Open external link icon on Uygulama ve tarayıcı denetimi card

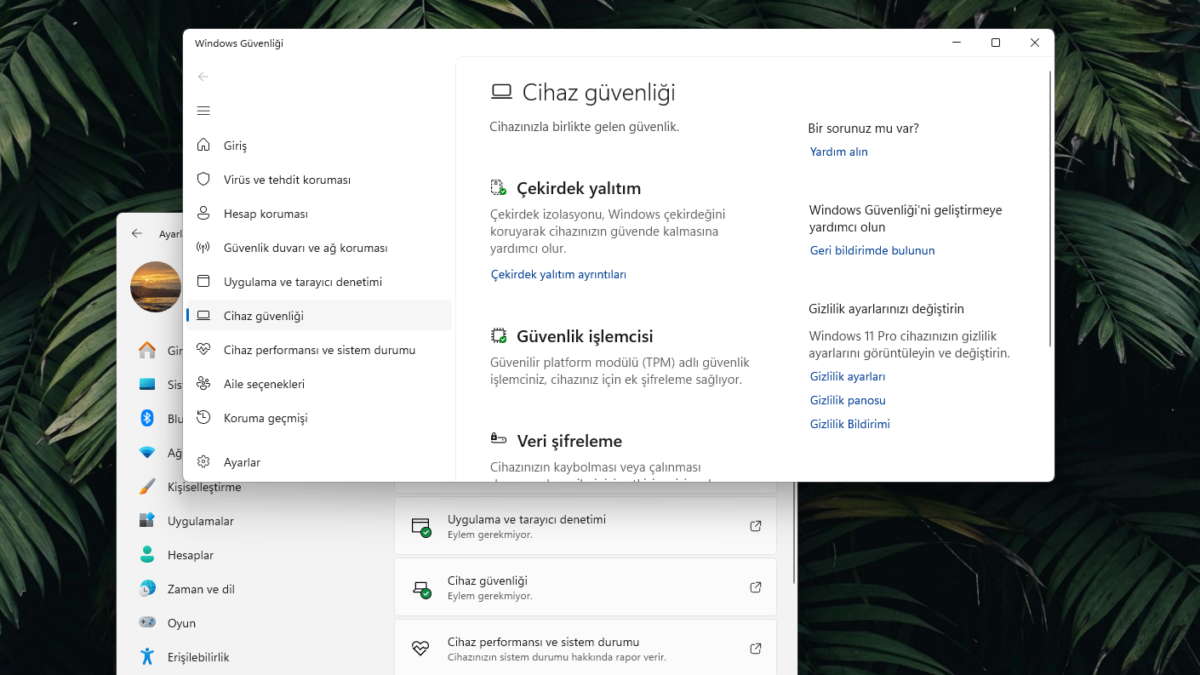[x=756, y=526]
